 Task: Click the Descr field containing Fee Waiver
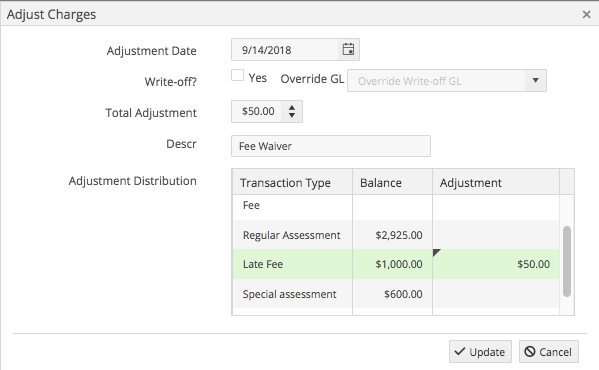331,146
